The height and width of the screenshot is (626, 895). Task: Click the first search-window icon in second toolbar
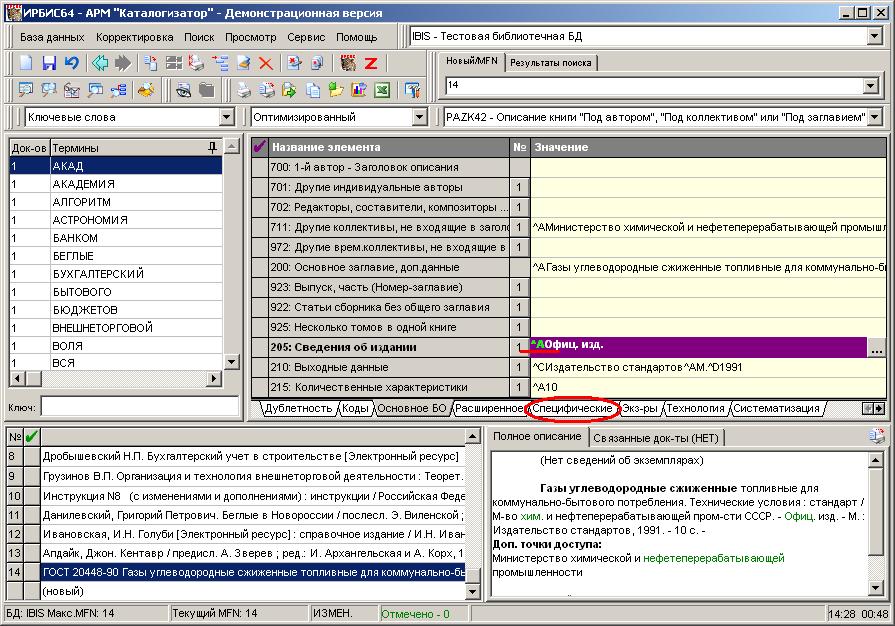26,90
